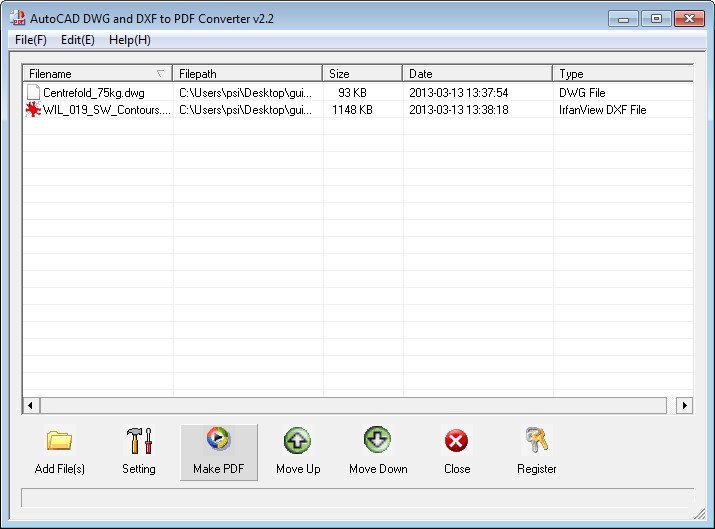Open the File(F) menu
The height and width of the screenshot is (529, 715).
click(31, 40)
